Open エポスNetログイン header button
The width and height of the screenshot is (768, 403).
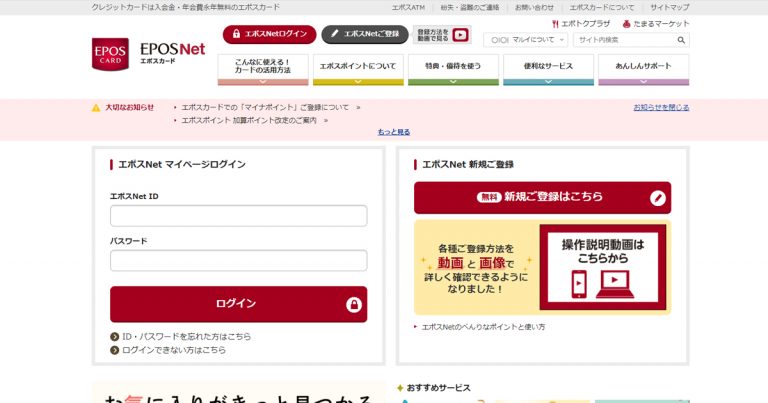(x=269, y=34)
